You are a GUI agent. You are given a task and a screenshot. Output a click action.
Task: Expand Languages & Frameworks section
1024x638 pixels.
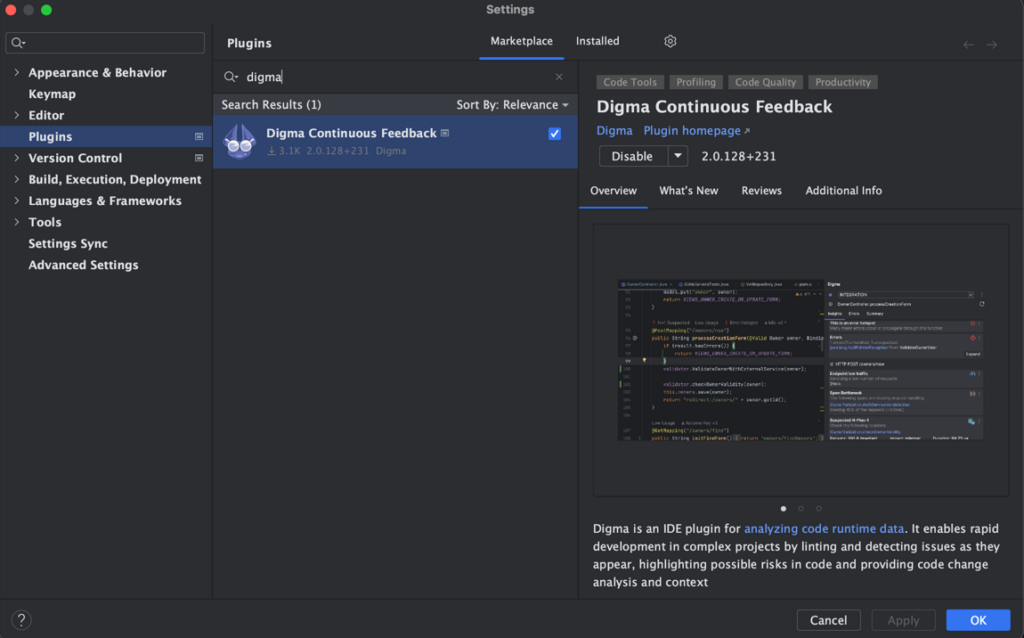click(16, 200)
